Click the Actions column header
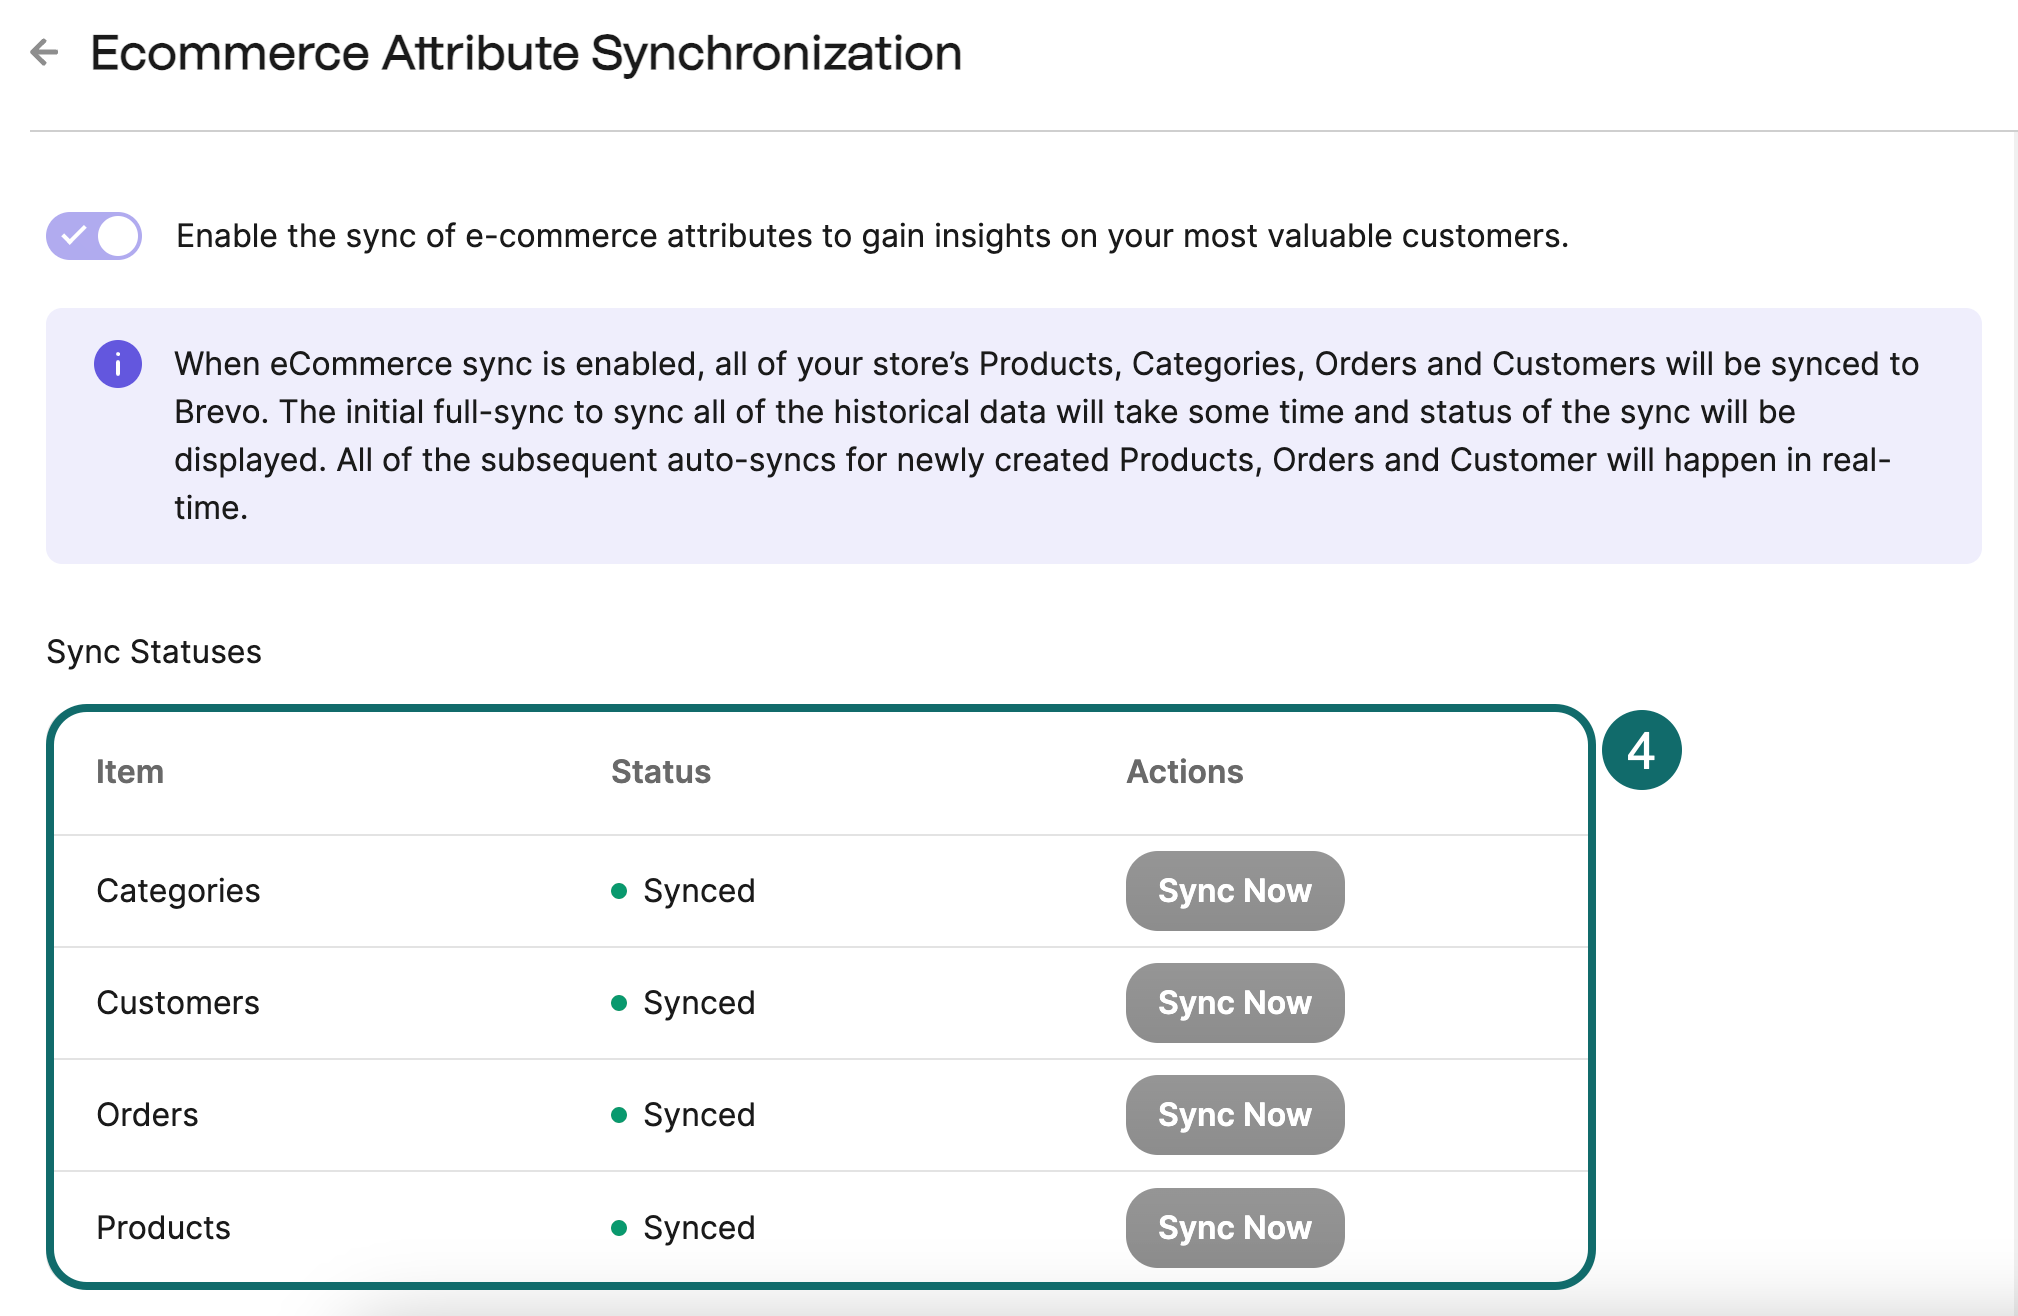This screenshot has width=2018, height=1316. pos(1185,772)
